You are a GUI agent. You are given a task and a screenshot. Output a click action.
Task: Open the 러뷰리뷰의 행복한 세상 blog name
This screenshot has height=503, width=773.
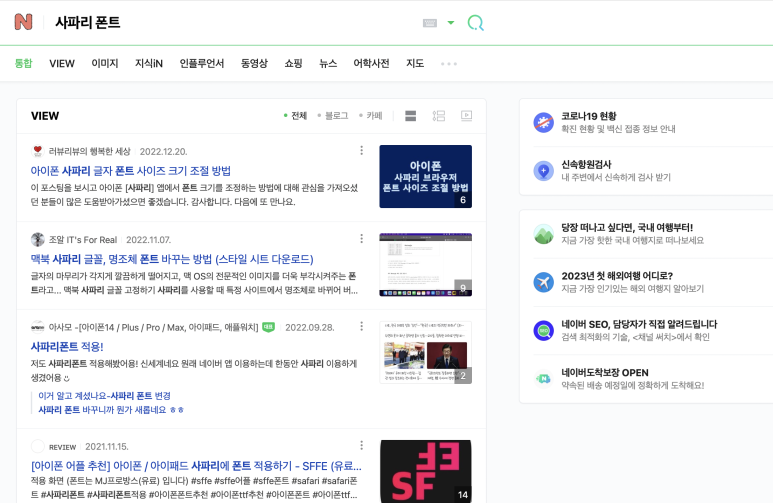point(89,151)
